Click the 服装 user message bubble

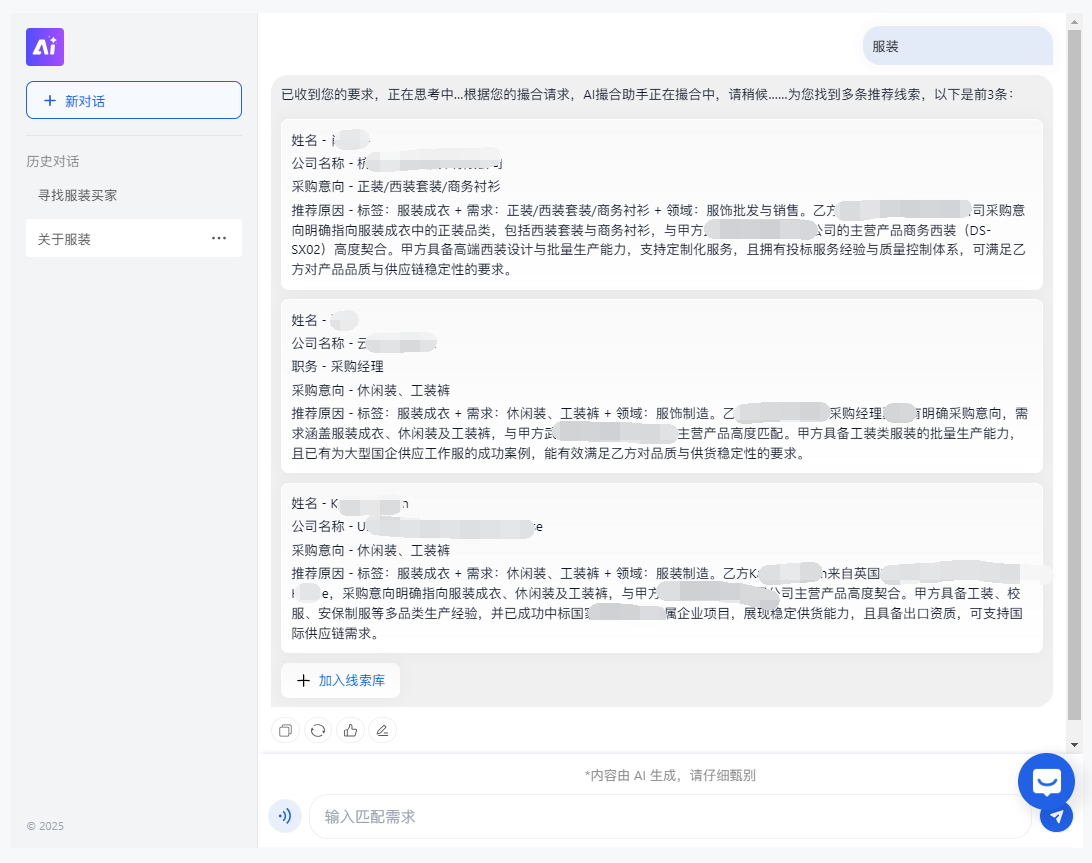pos(957,46)
